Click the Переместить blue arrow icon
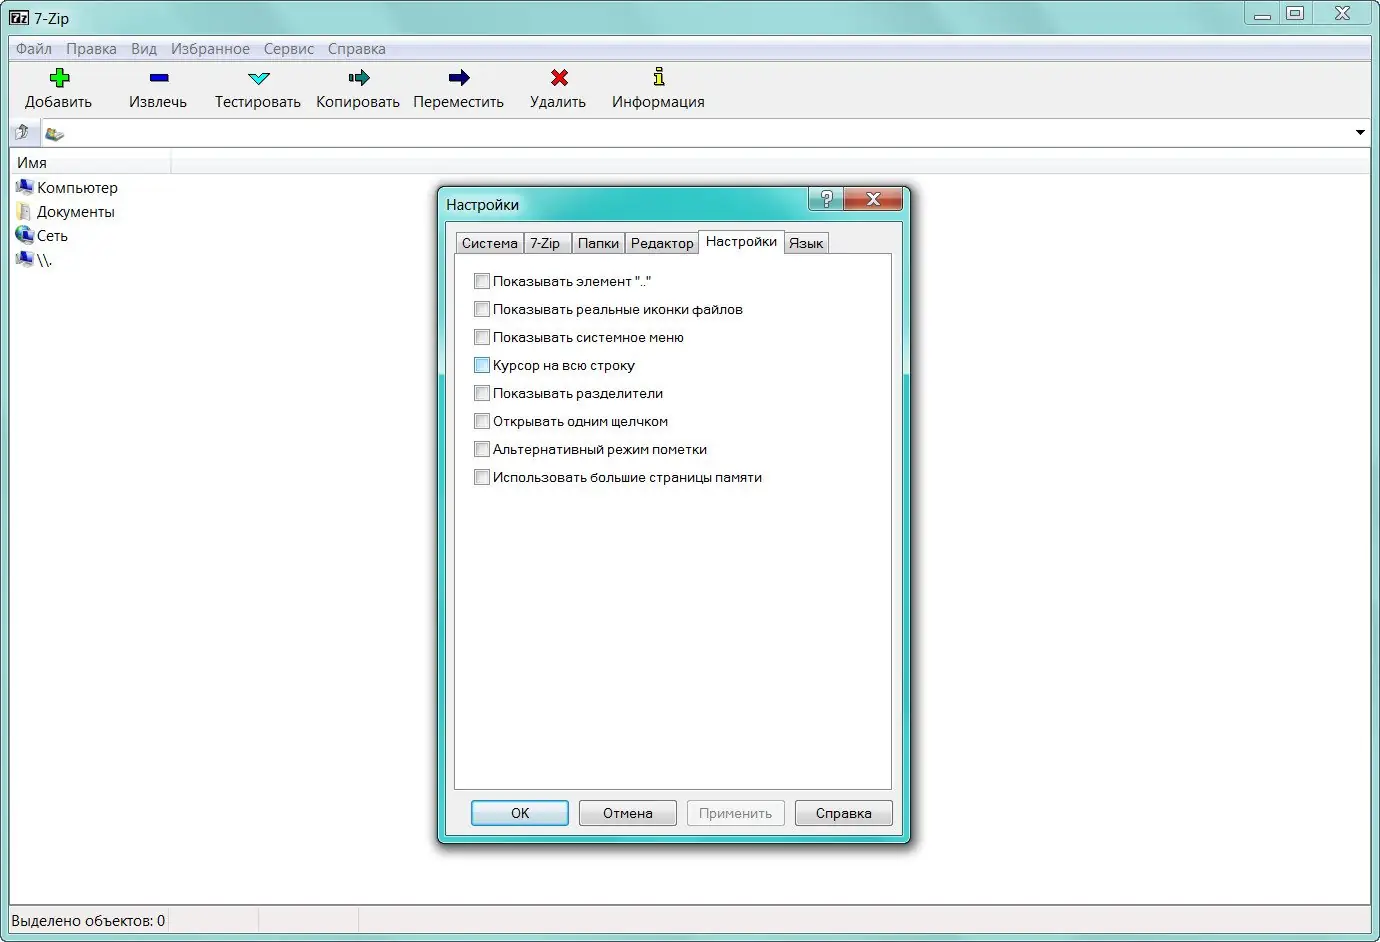The image size is (1380, 942). pos(459,78)
